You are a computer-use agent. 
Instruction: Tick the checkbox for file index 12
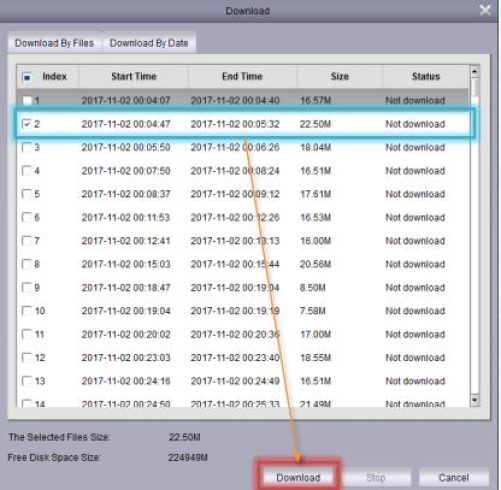pos(26,357)
